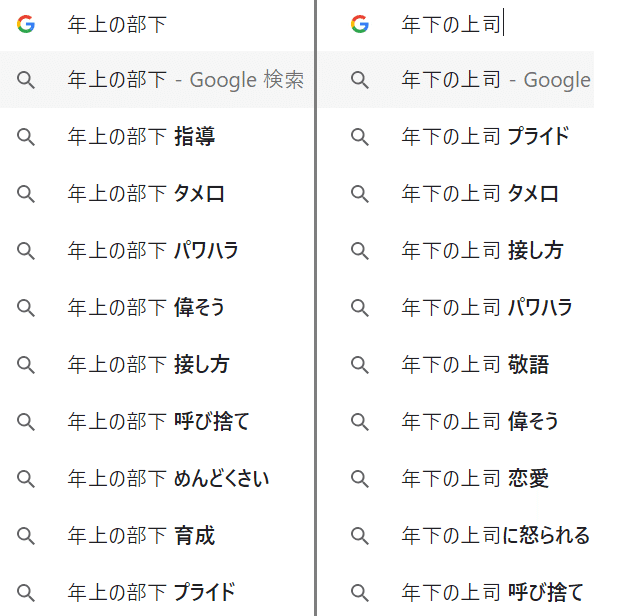Open 年上の部下 - Google 検索 result
The height and width of the screenshot is (616, 626).
tap(185, 80)
